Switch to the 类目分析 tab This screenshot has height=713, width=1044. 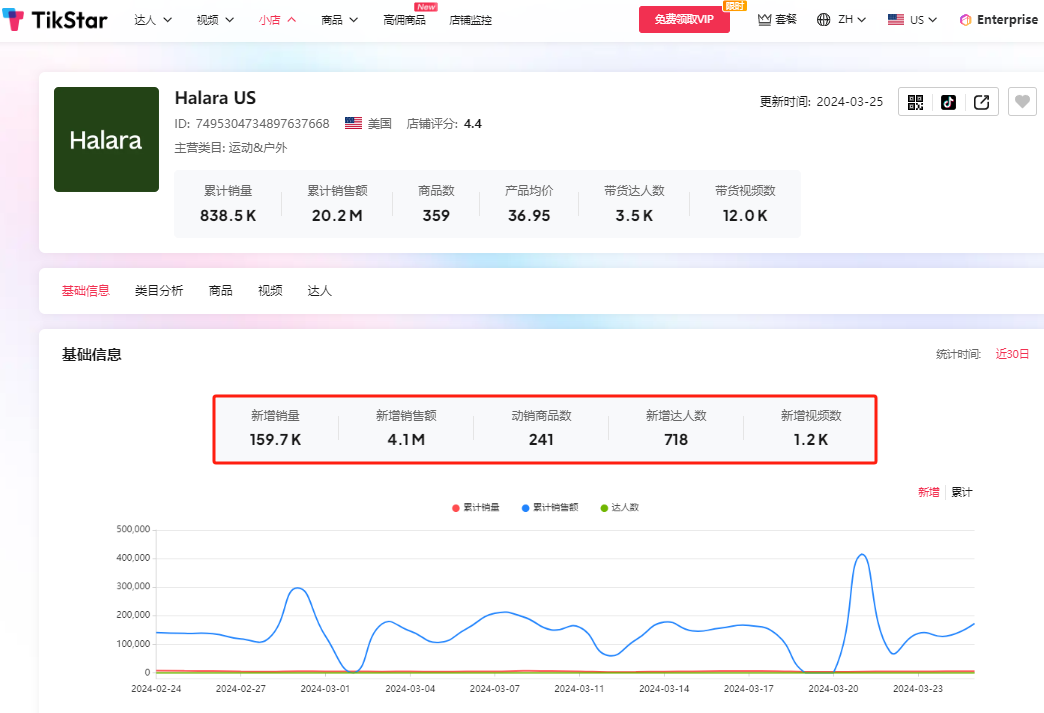click(159, 291)
